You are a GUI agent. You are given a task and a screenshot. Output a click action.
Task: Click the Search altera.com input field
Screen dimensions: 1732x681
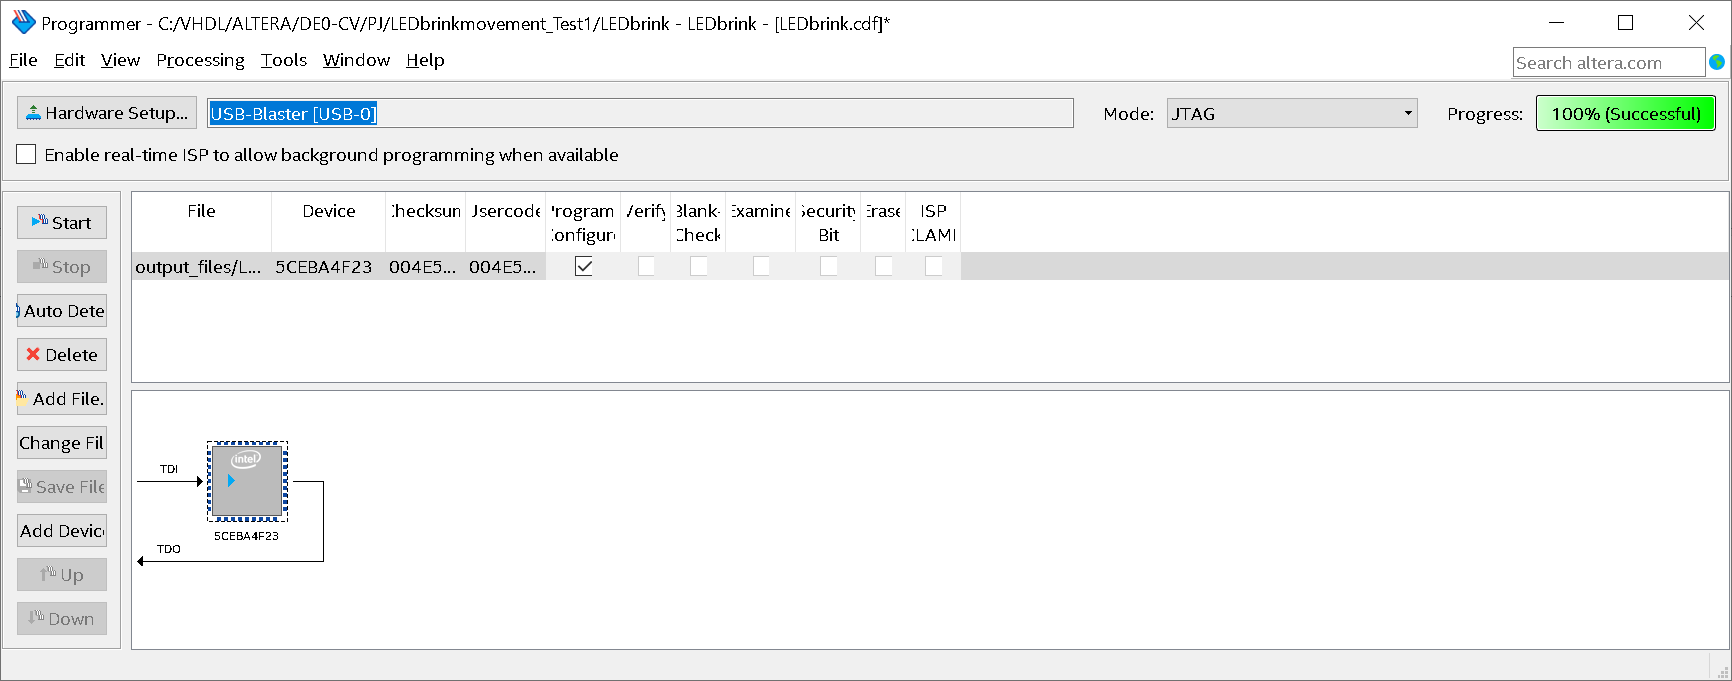point(1608,62)
